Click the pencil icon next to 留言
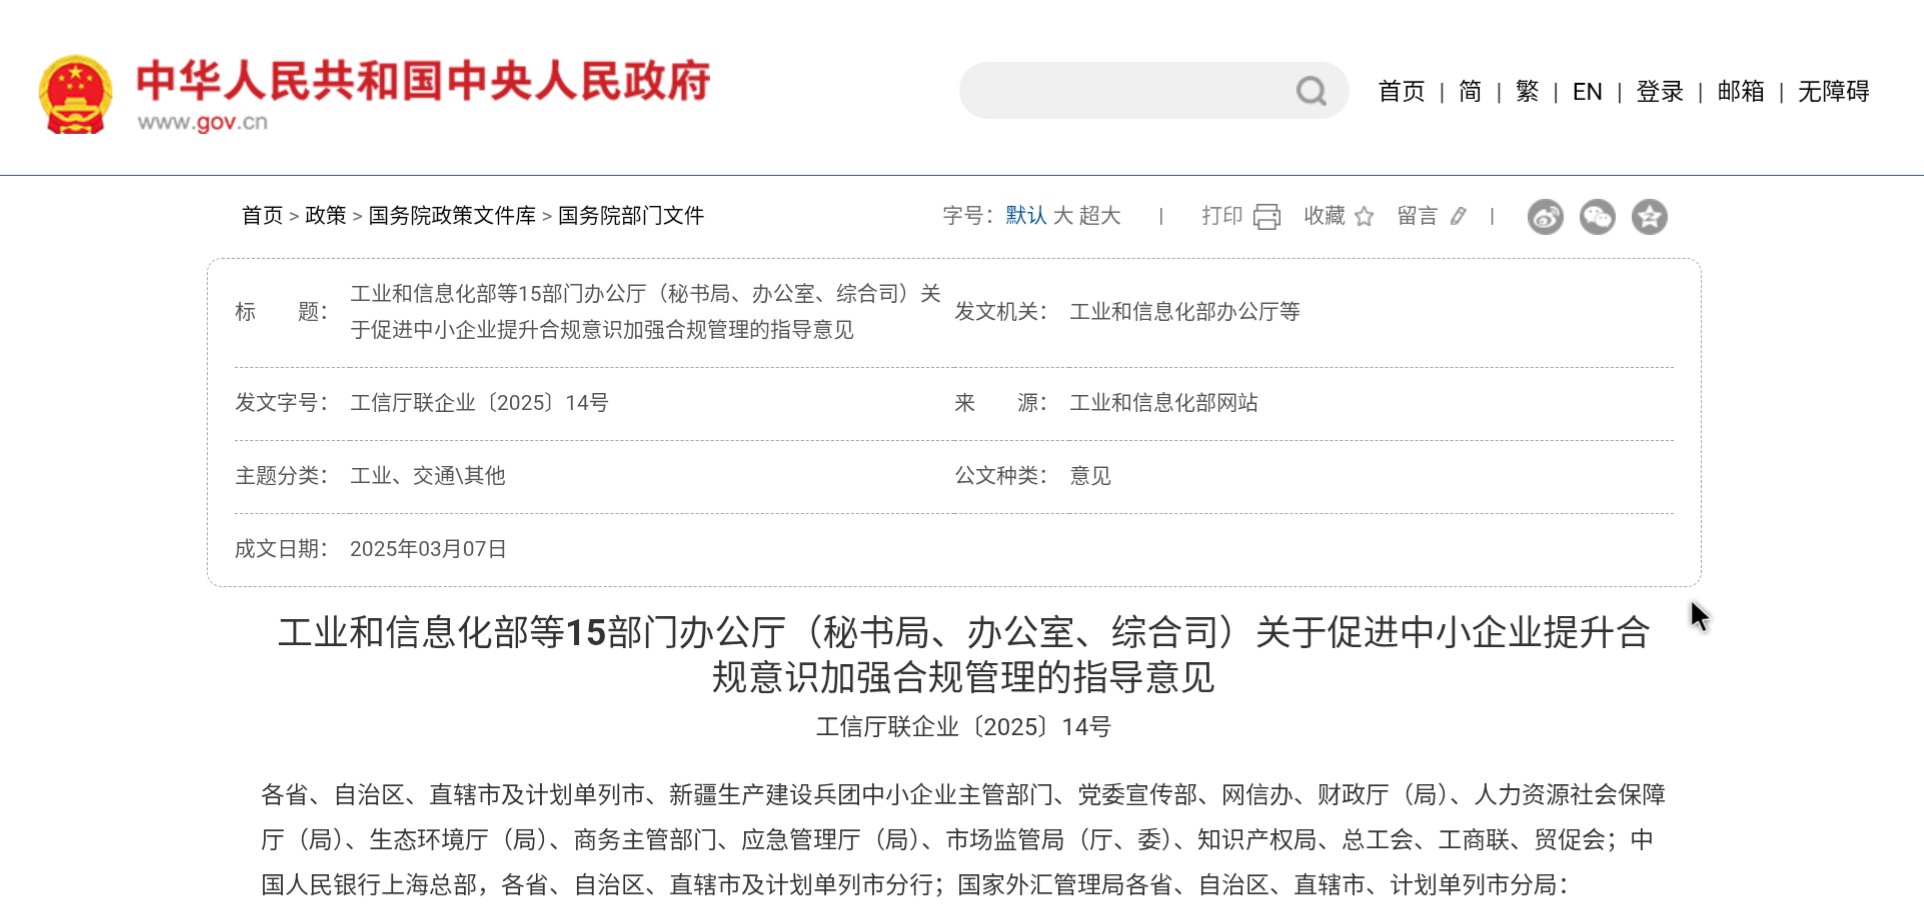This screenshot has width=1924, height=920. point(1458,216)
